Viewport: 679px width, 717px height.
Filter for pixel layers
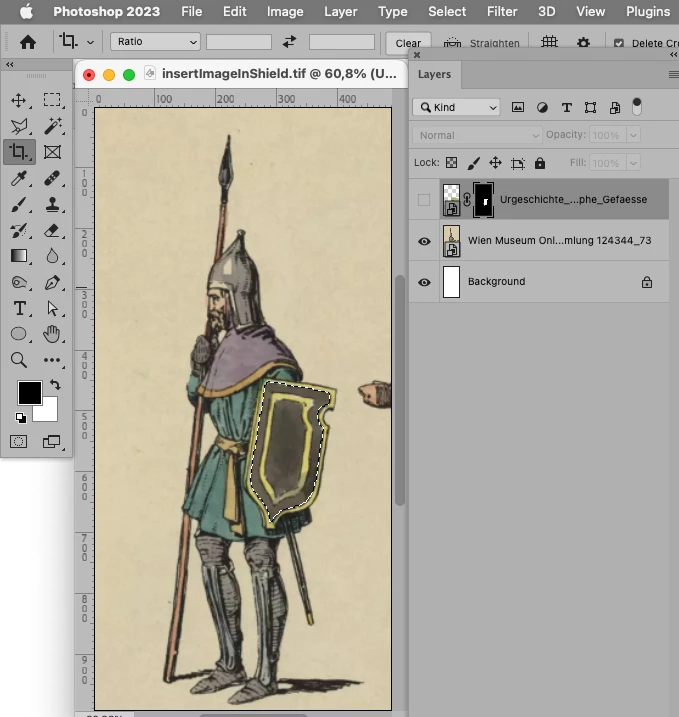518,107
